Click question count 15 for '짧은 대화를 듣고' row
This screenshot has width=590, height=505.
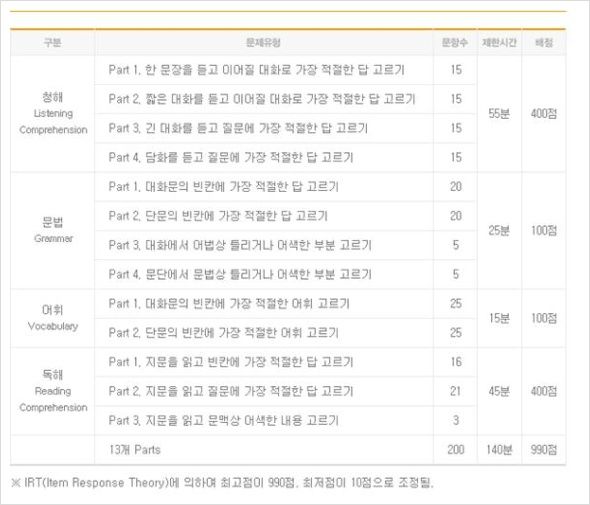tap(456, 99)
